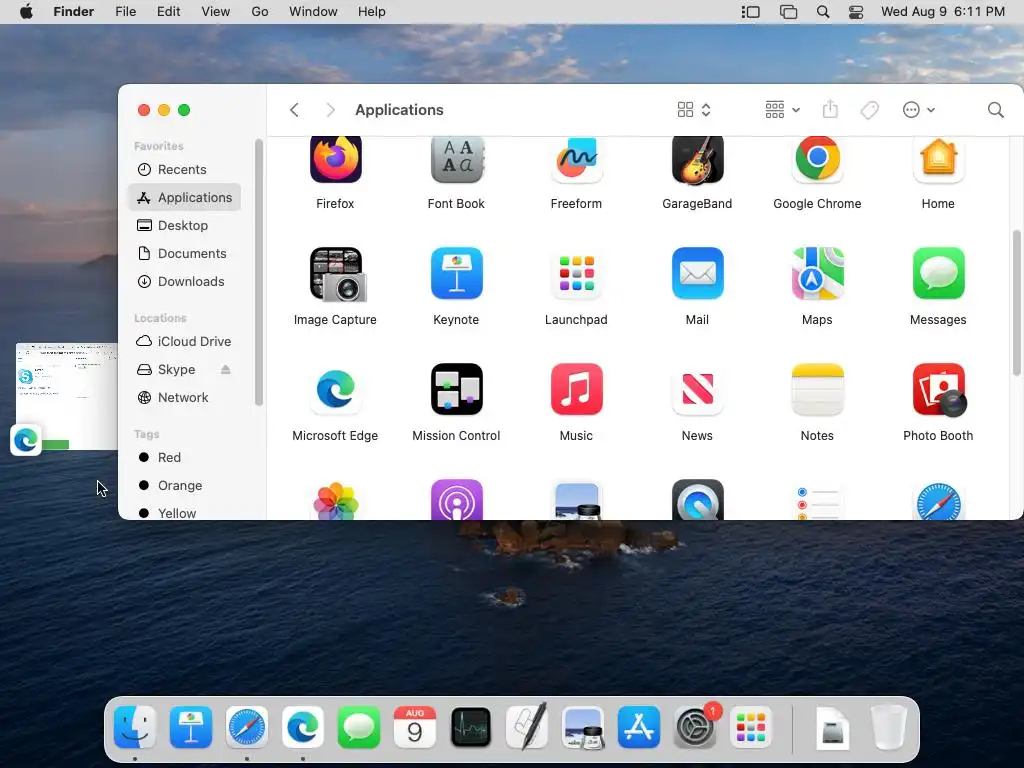Select the Image Capture app icon
The height and width of the screenshot is (768, 1024).
[338, 274]
